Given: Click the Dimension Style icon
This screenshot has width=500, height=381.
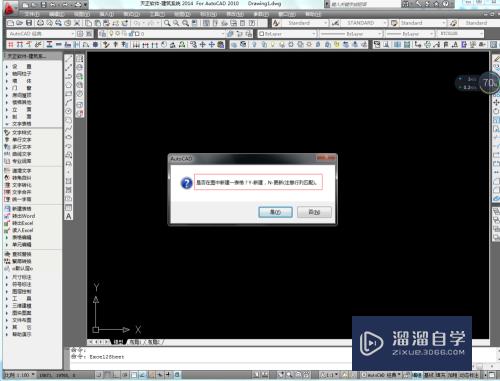Looking at the screenshot, I should point(336,23).
